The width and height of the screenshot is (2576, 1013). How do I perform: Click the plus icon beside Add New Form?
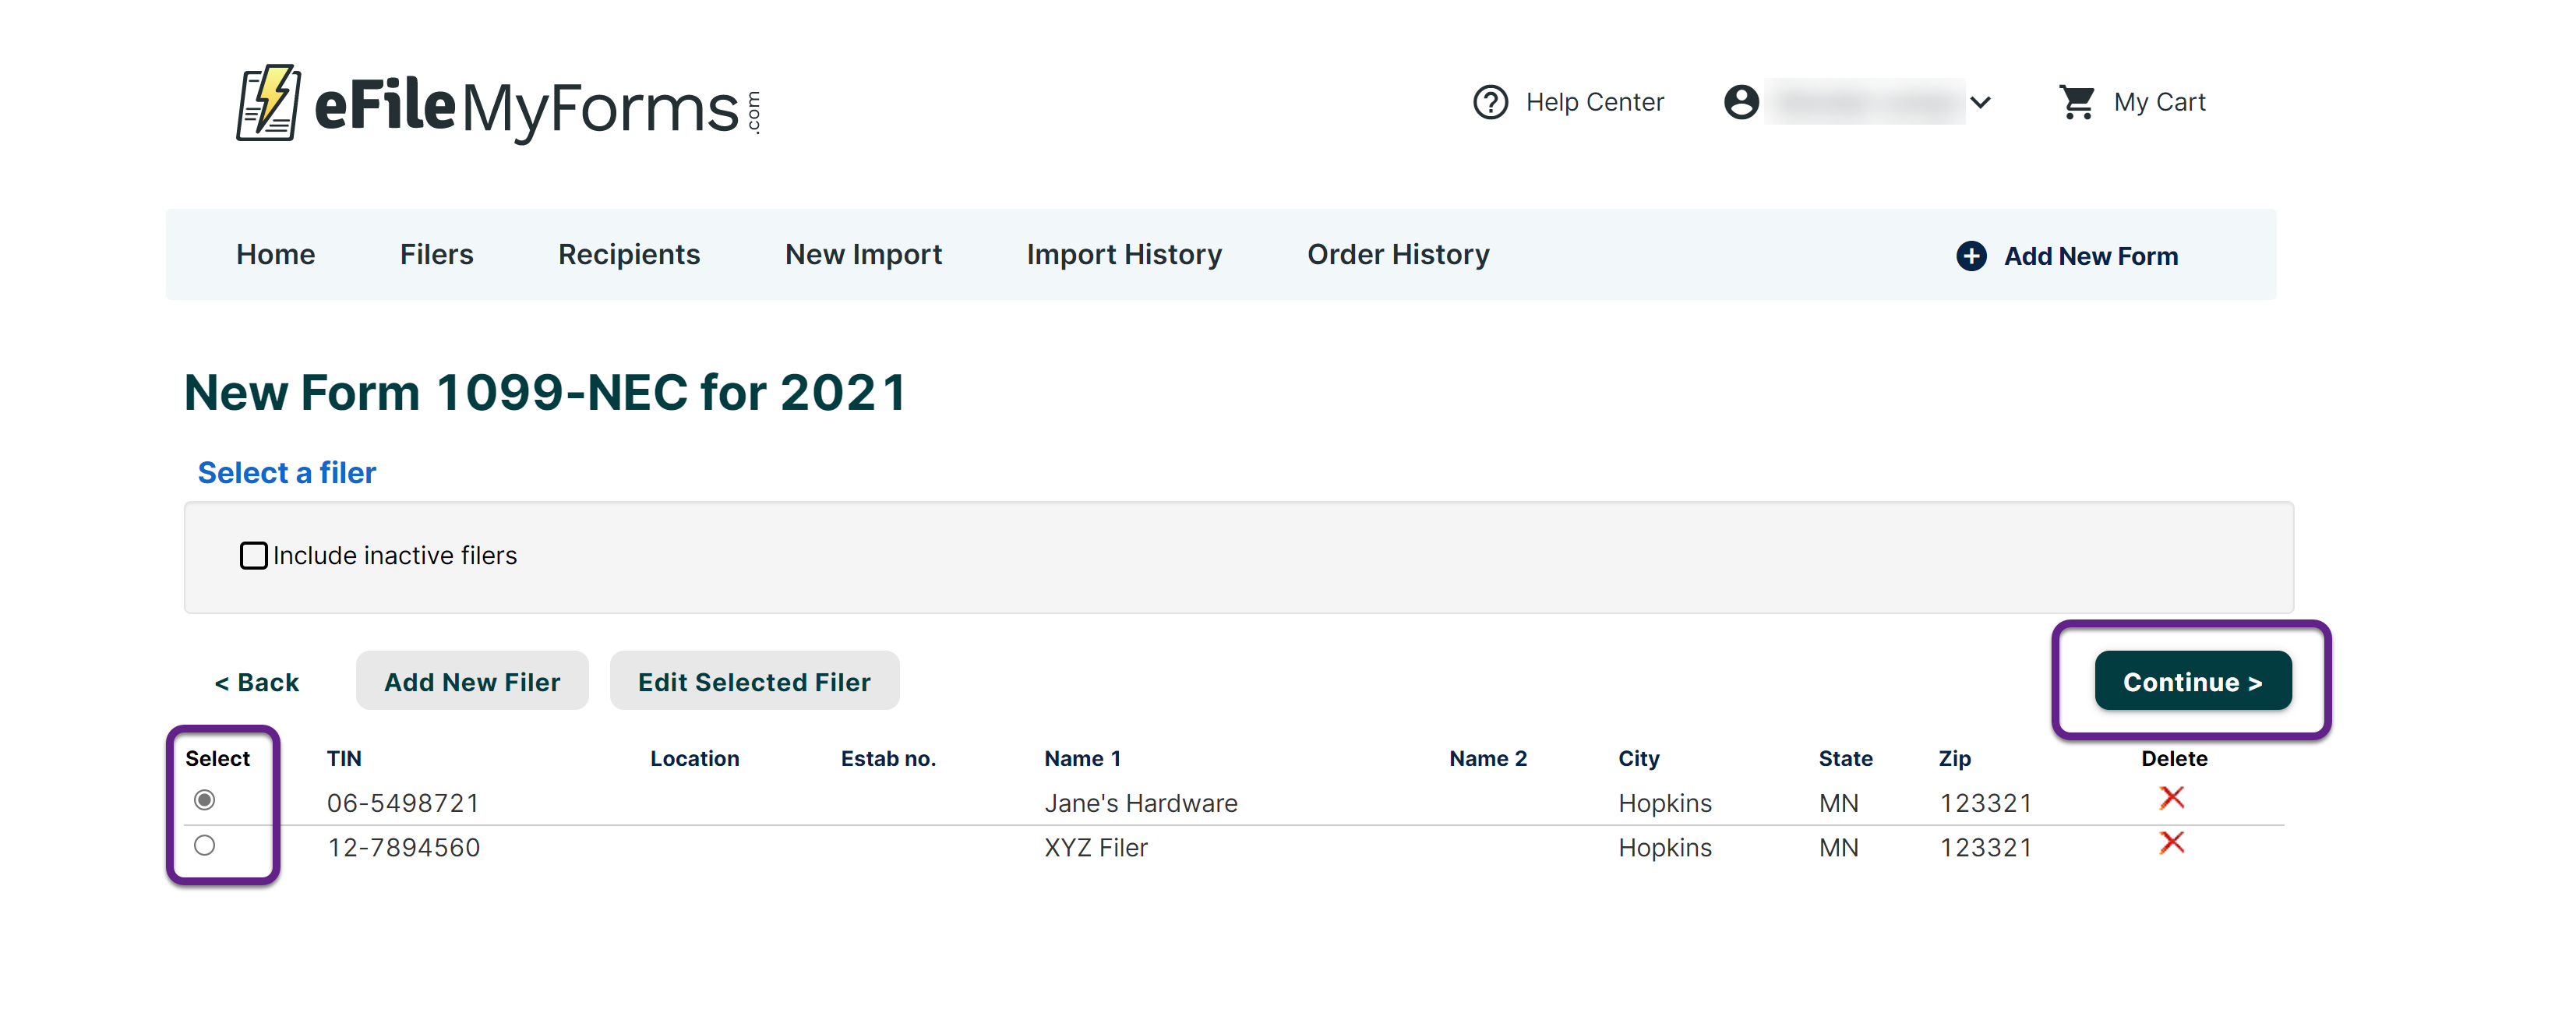(1971, 256)
